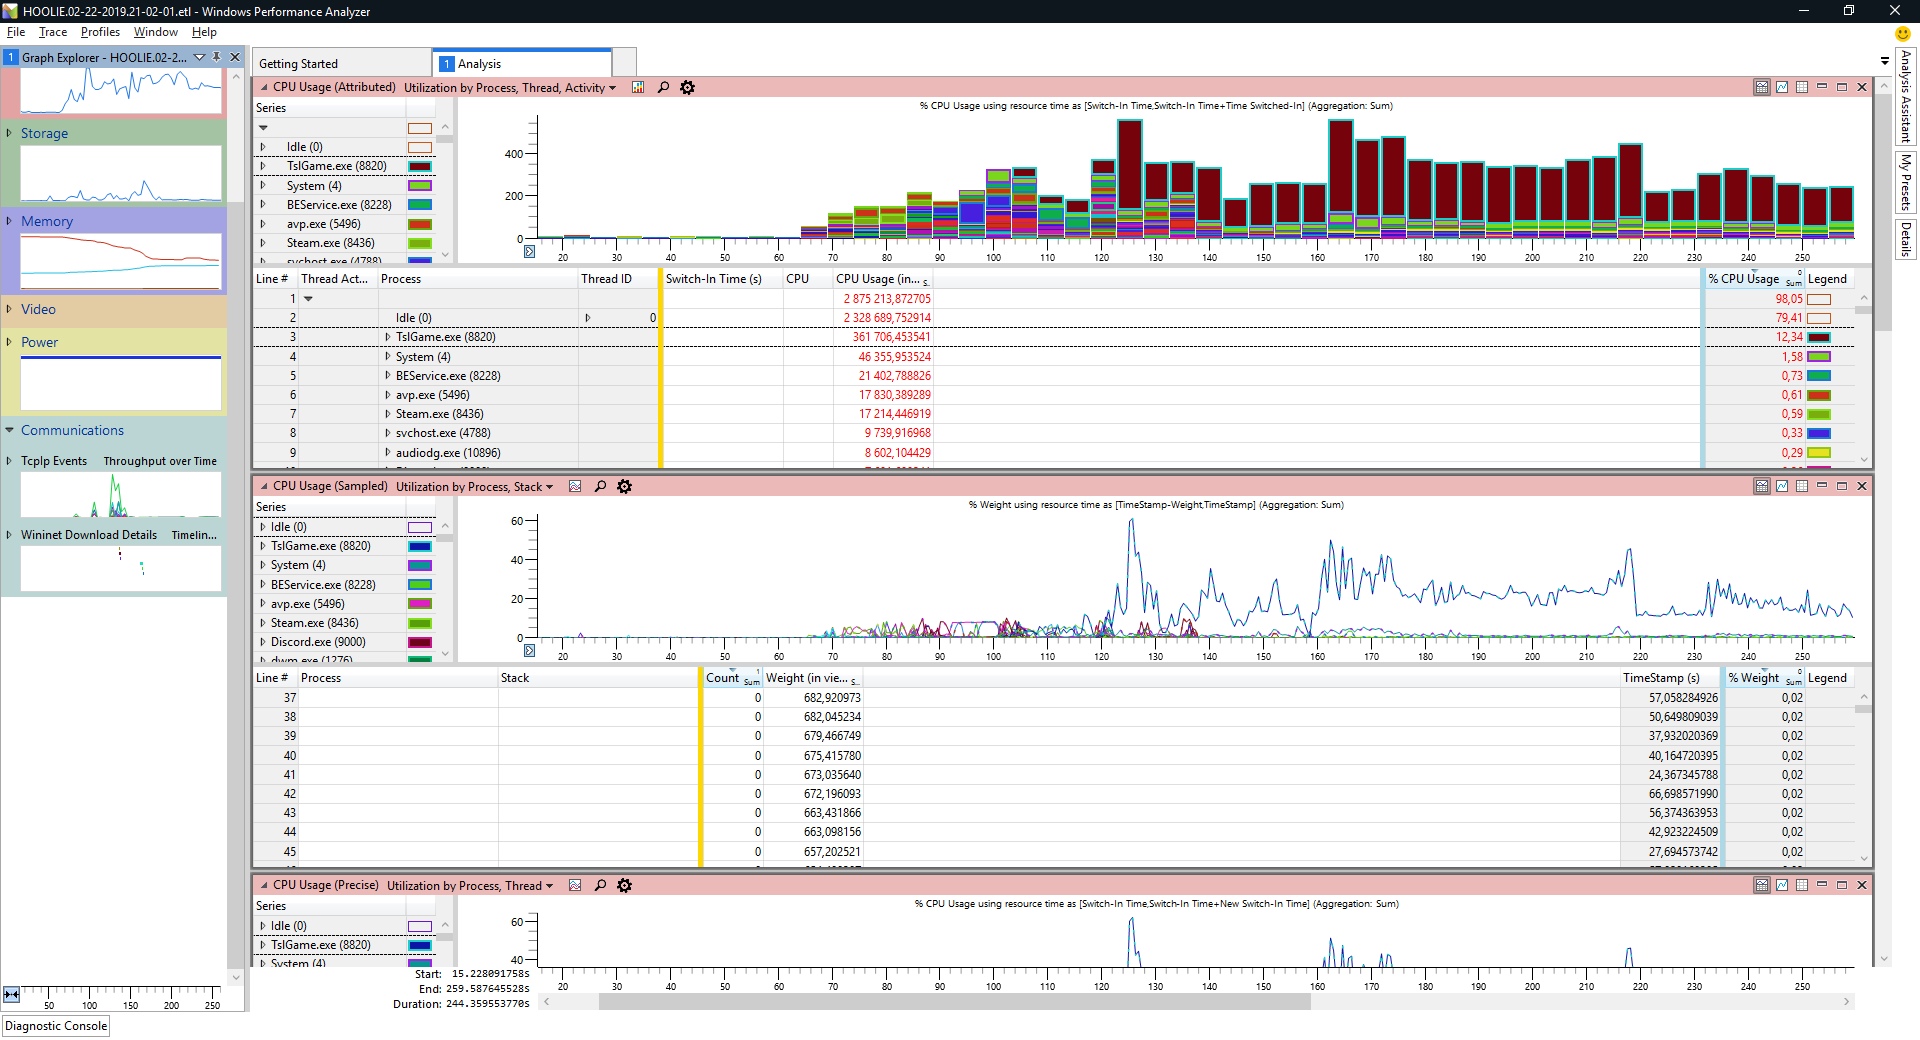Show graph and table in CPU Usage (Precise)
Viewport: 1920px width, 1040px height.
click(1762, 886)
